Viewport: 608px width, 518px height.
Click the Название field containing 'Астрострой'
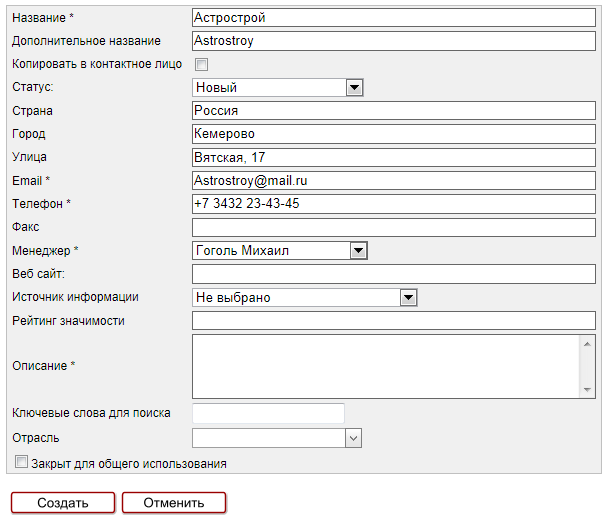(392, 18)
